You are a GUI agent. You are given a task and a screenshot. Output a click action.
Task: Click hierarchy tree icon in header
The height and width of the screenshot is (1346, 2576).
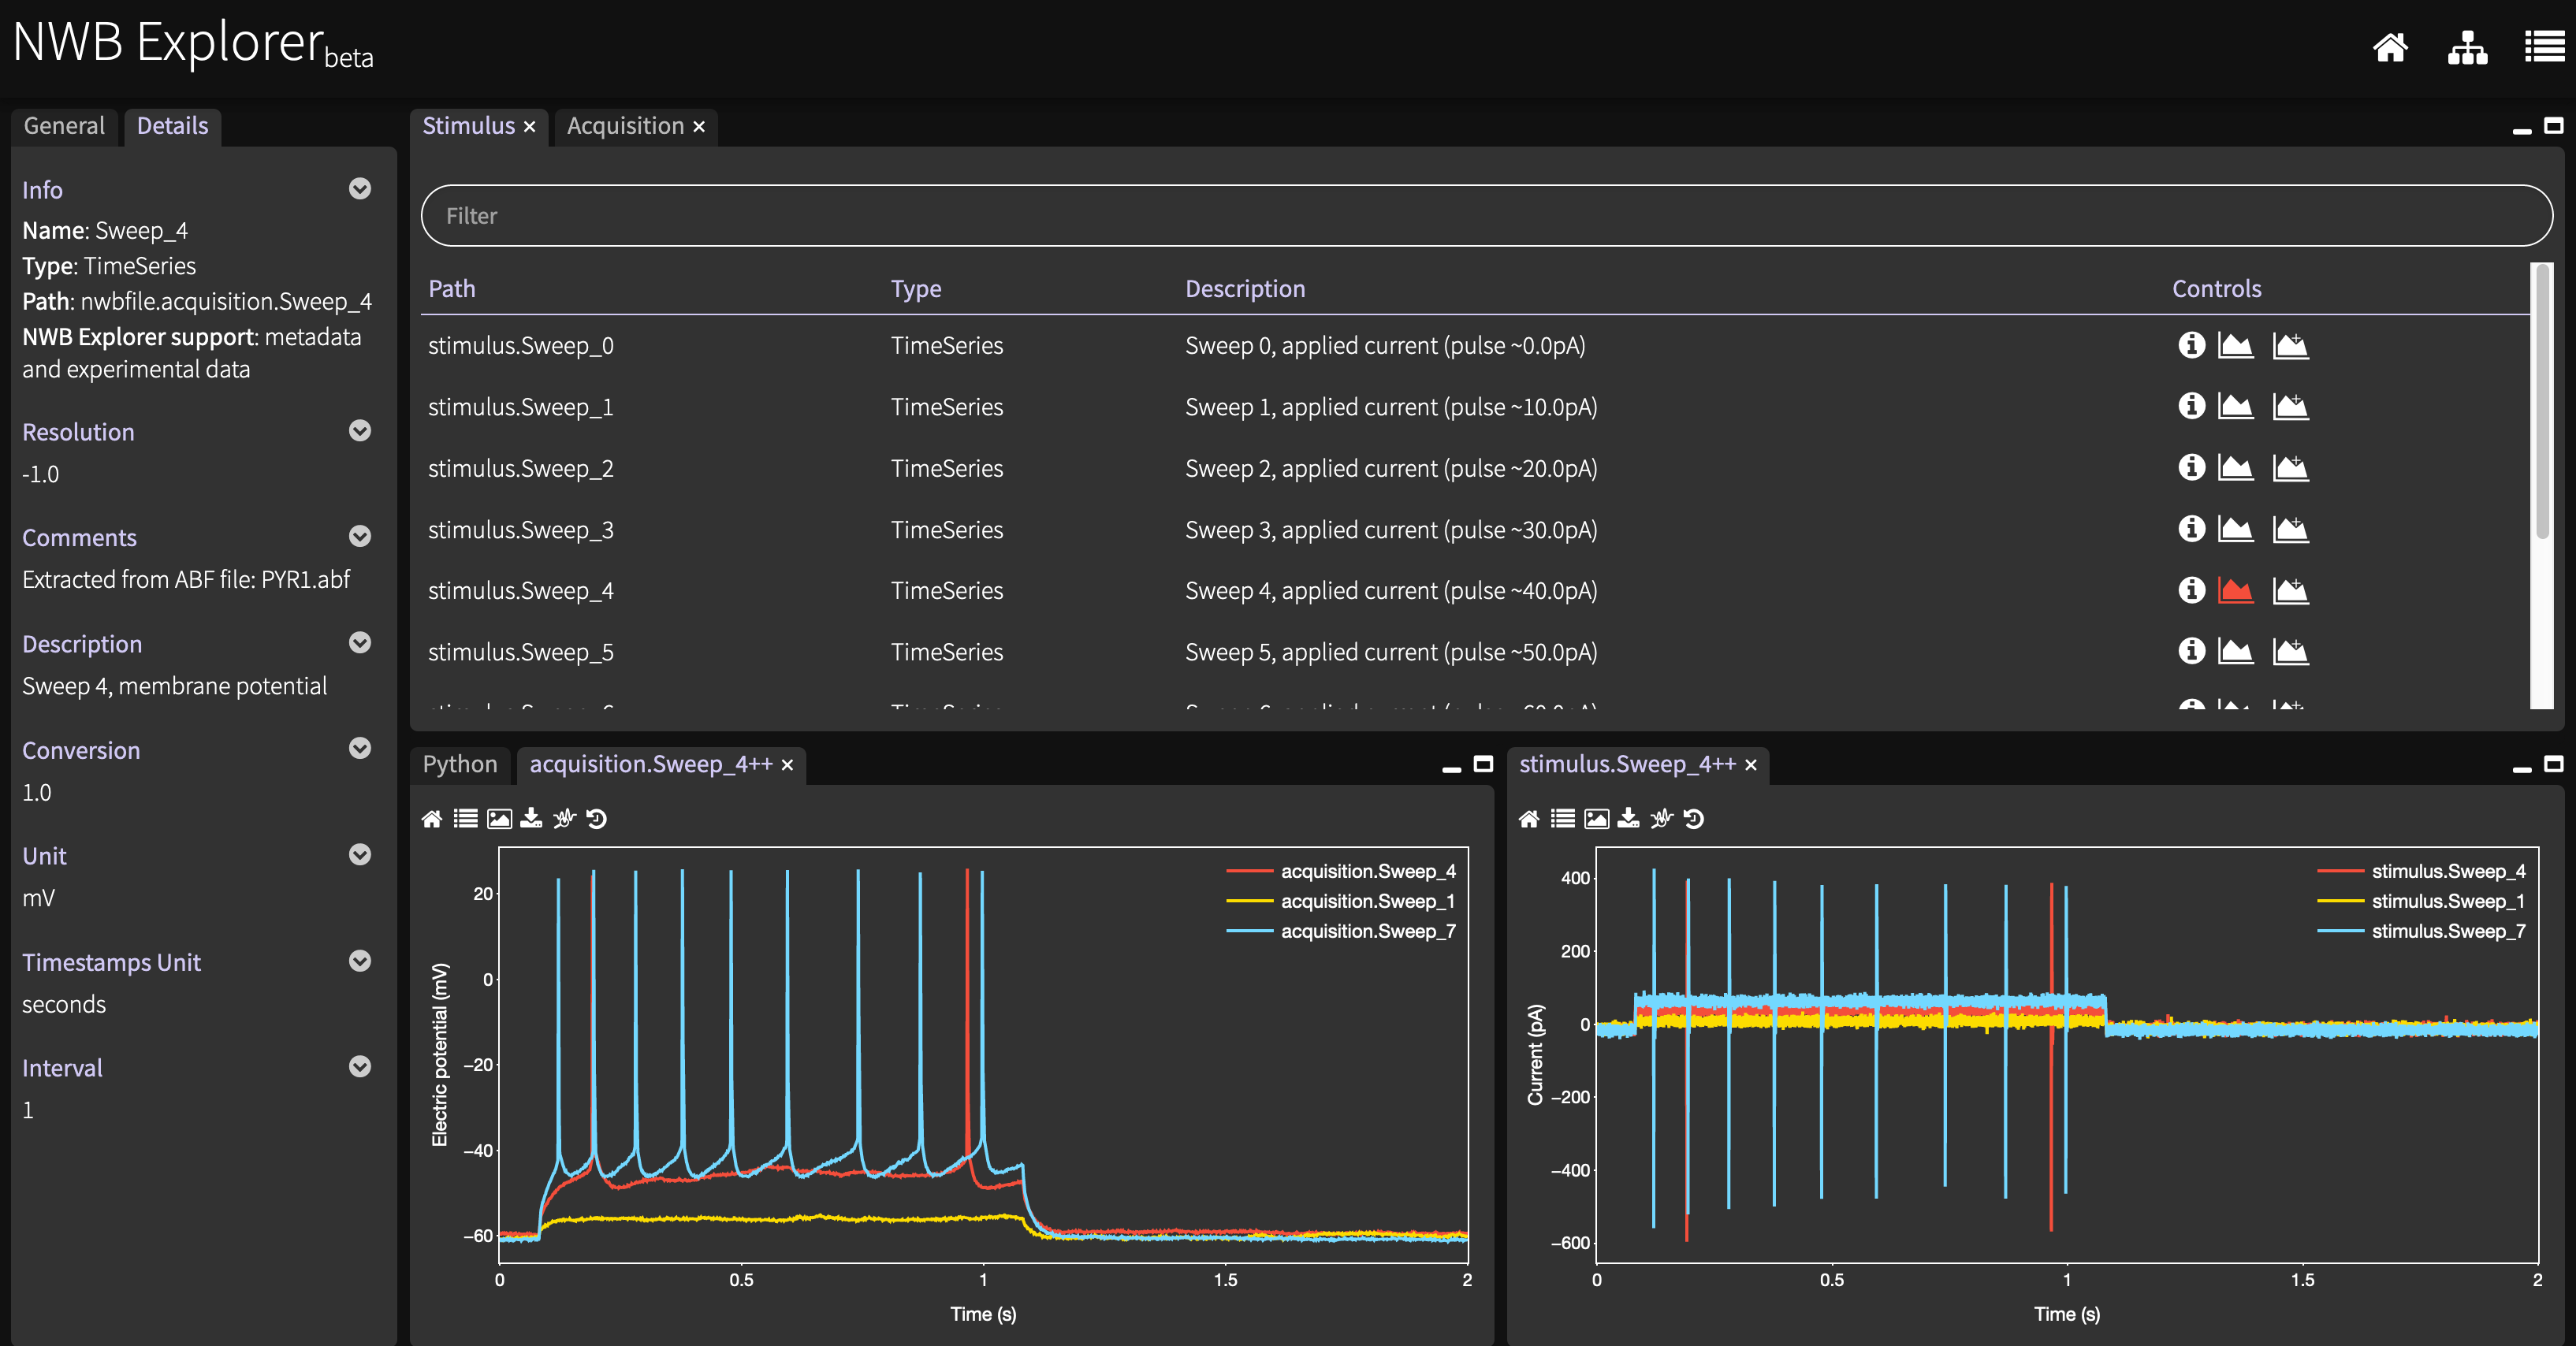[x=2467, y=47]
